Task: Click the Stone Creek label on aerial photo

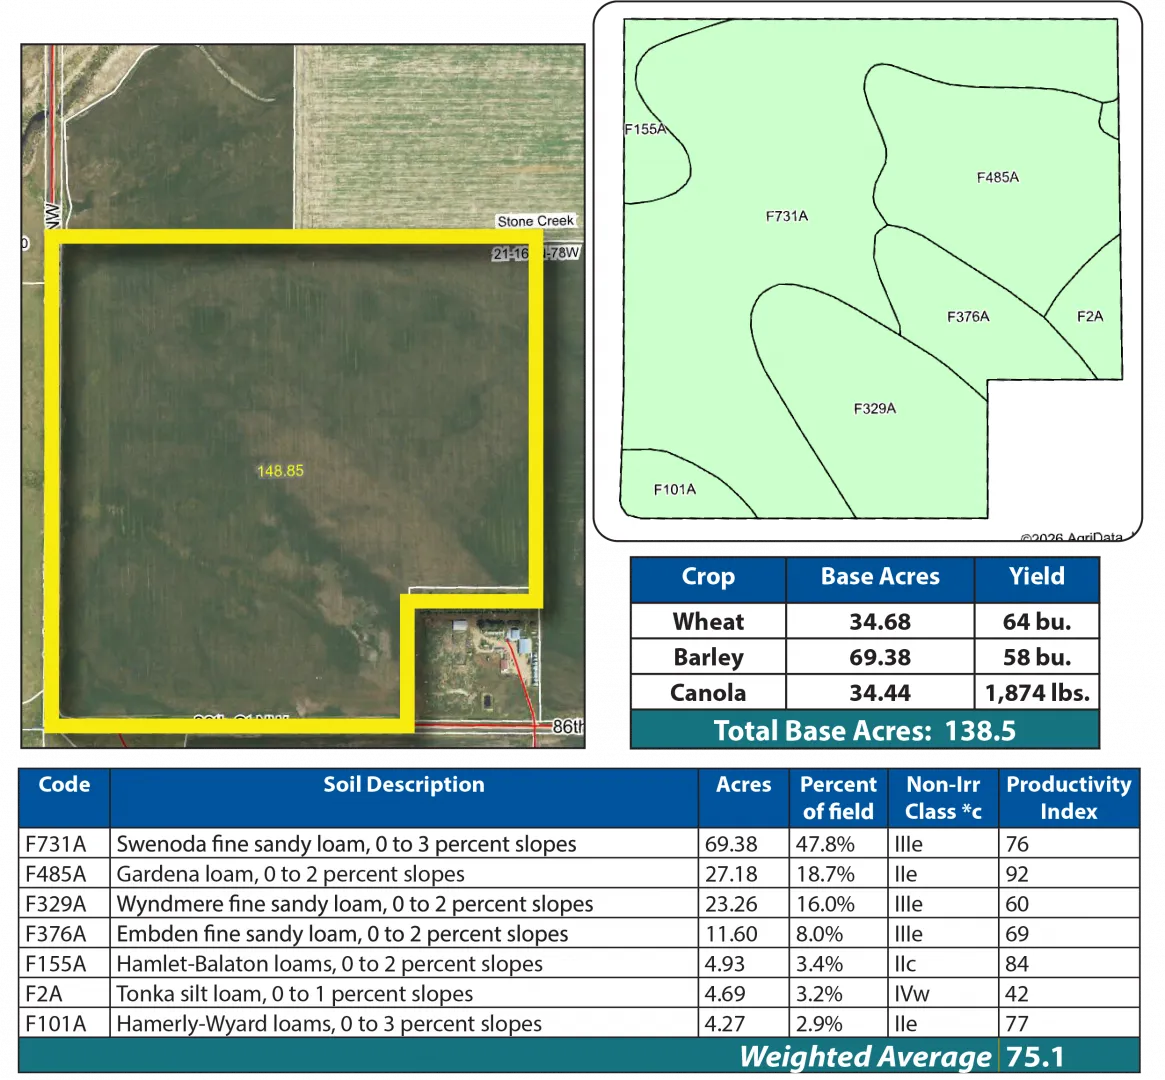Action: coord(536,221)
